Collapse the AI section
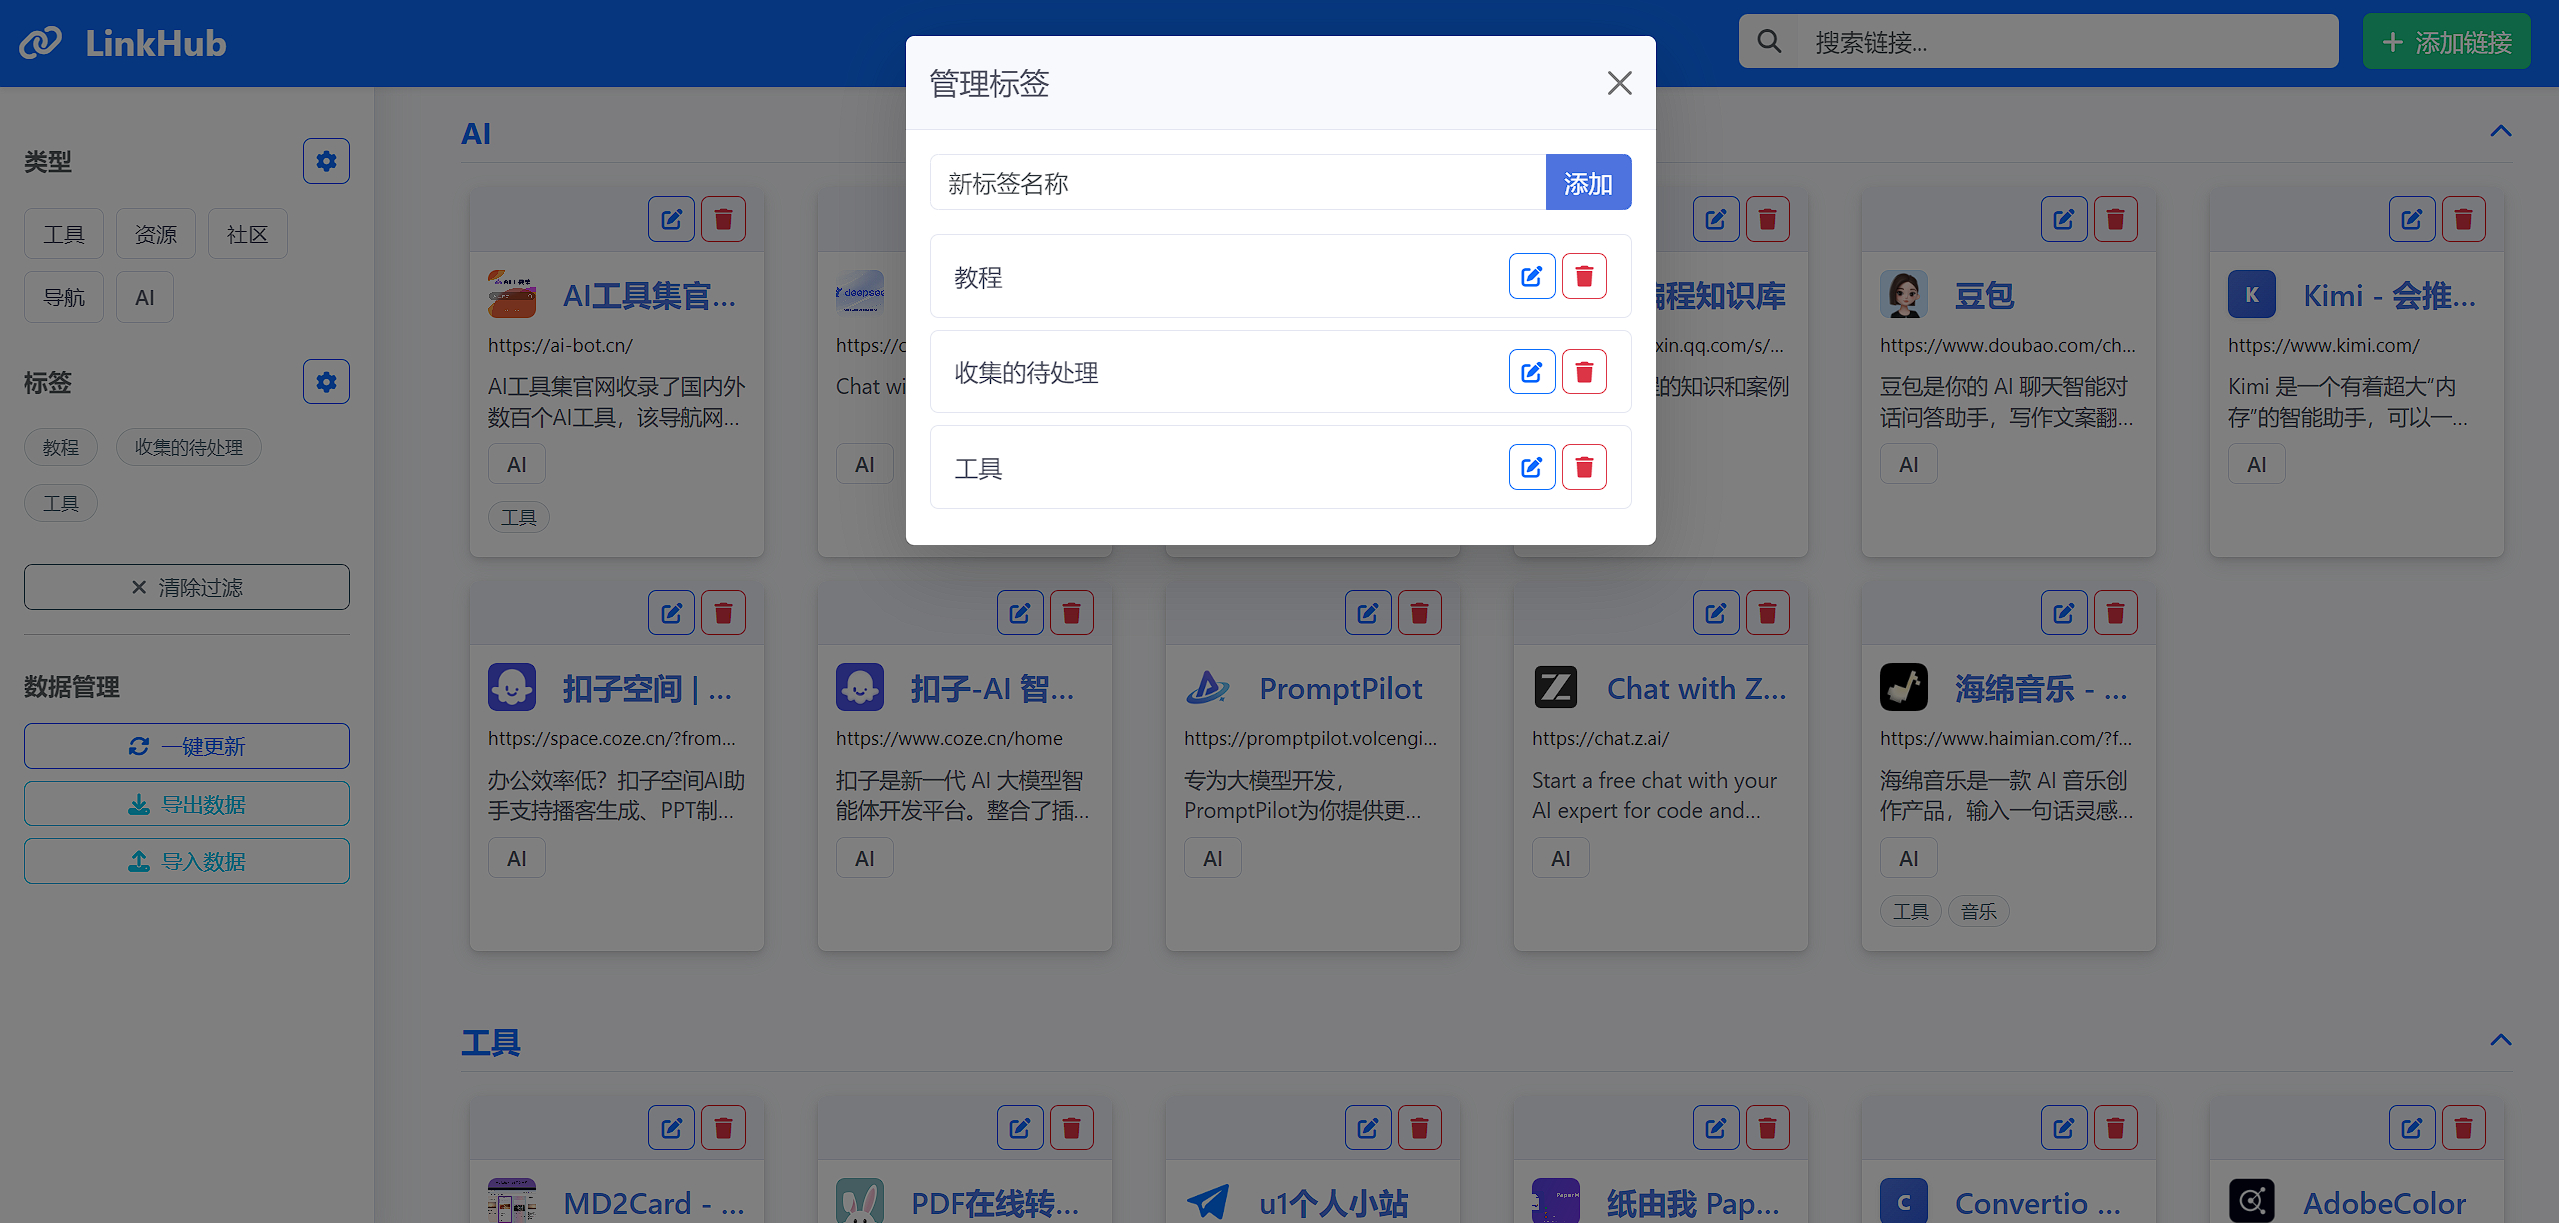This screenshot has height=1223, width=2559. pos(2500,132)
